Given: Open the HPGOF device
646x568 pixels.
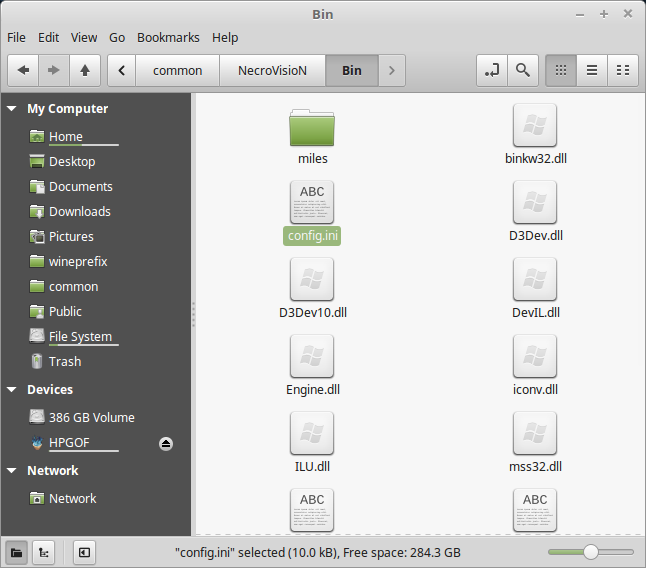Looking at the screenshot, I should click(x=69, y=443).
